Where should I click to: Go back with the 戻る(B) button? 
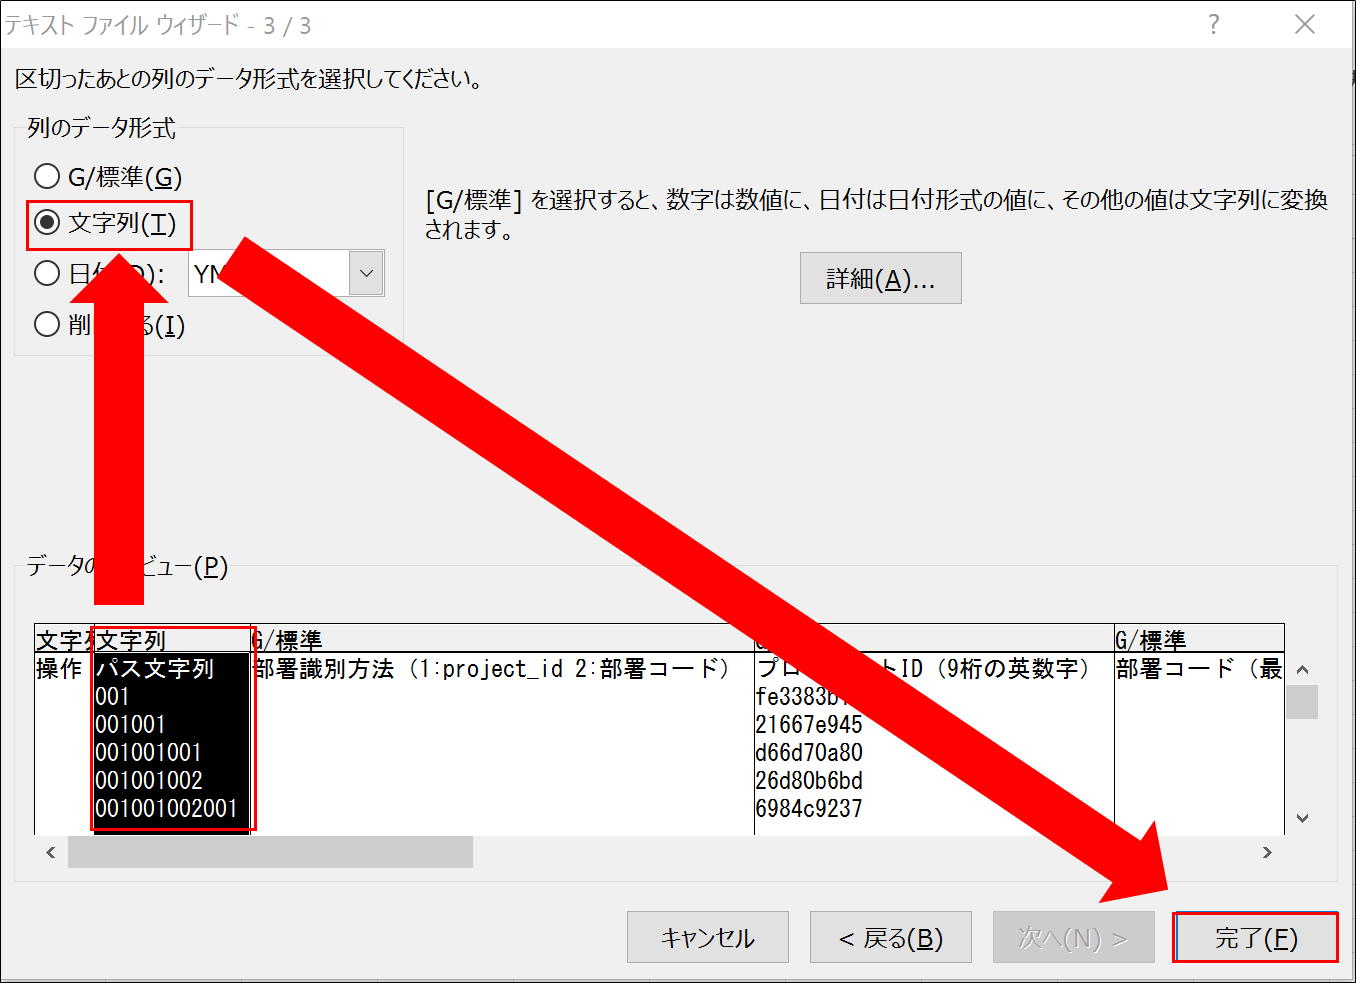tap(890, 937)
